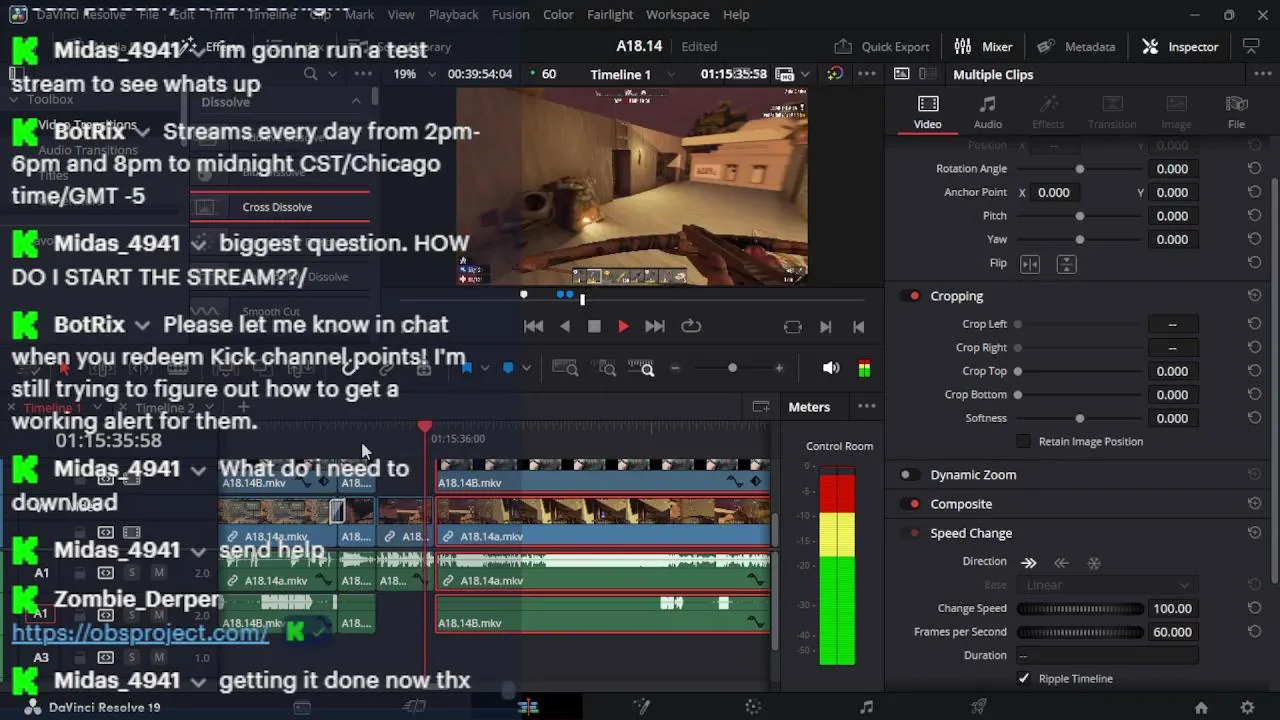Click the red Play button

[x=623, y=326]
